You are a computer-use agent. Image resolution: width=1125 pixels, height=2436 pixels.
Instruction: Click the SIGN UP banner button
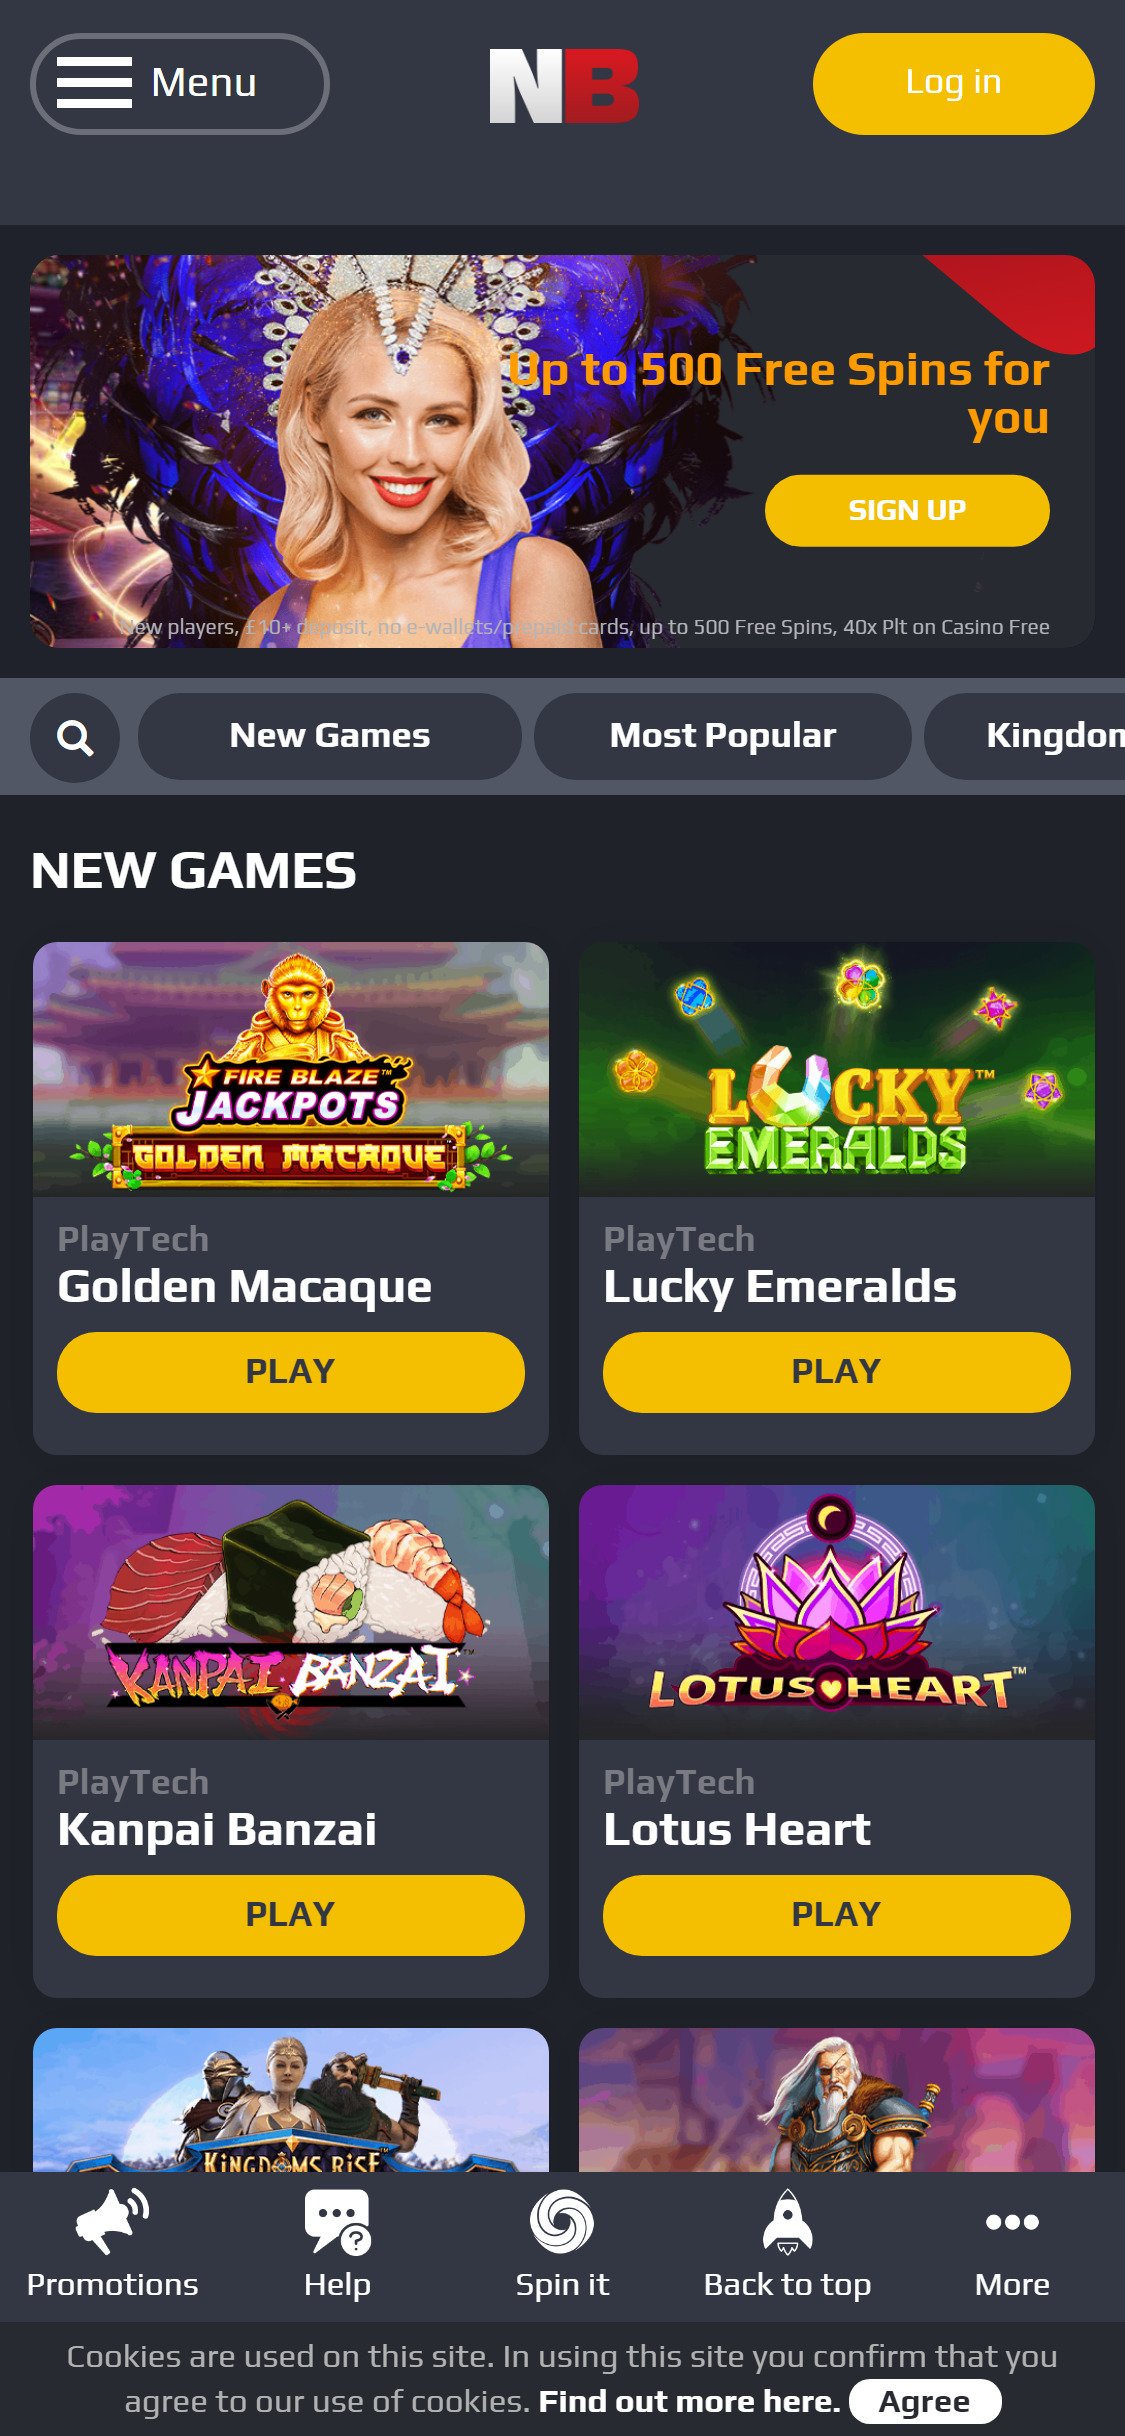pyautogui.click(x=907, y=510)
